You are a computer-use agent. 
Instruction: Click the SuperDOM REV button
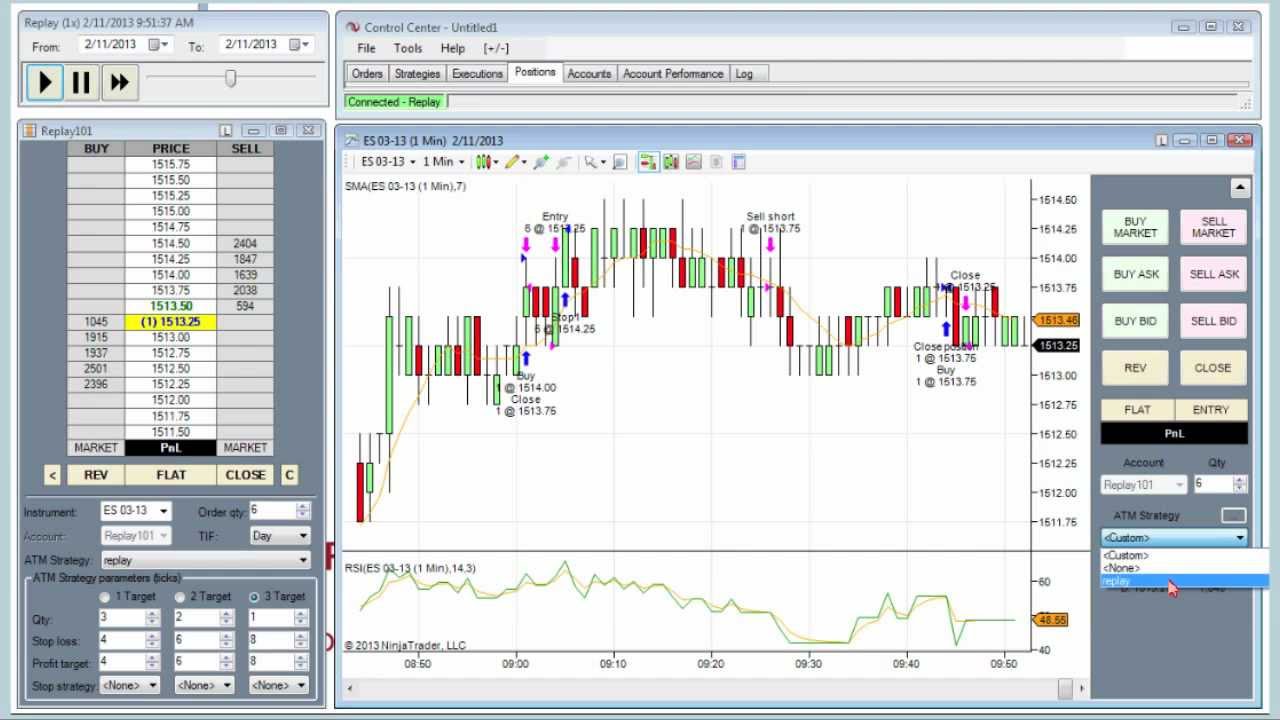tap(96, 475)
